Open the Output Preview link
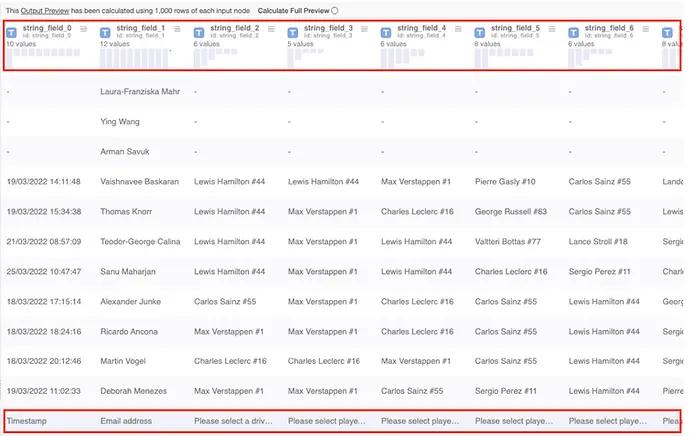 (45, 11)
